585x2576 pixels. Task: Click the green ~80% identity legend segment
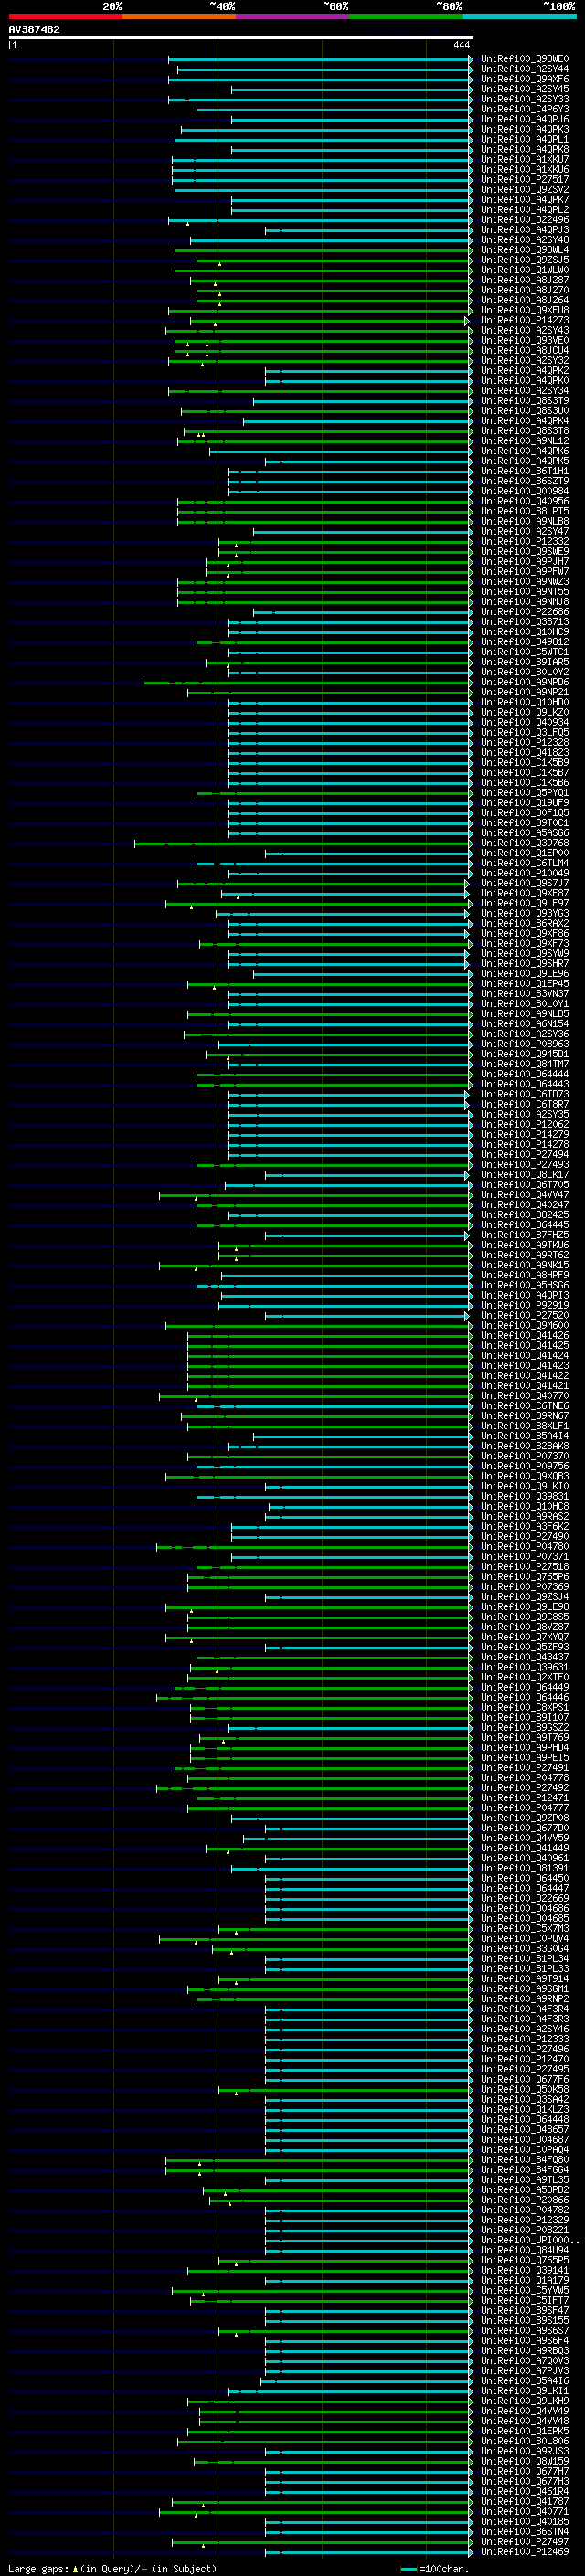pos(406,16)
